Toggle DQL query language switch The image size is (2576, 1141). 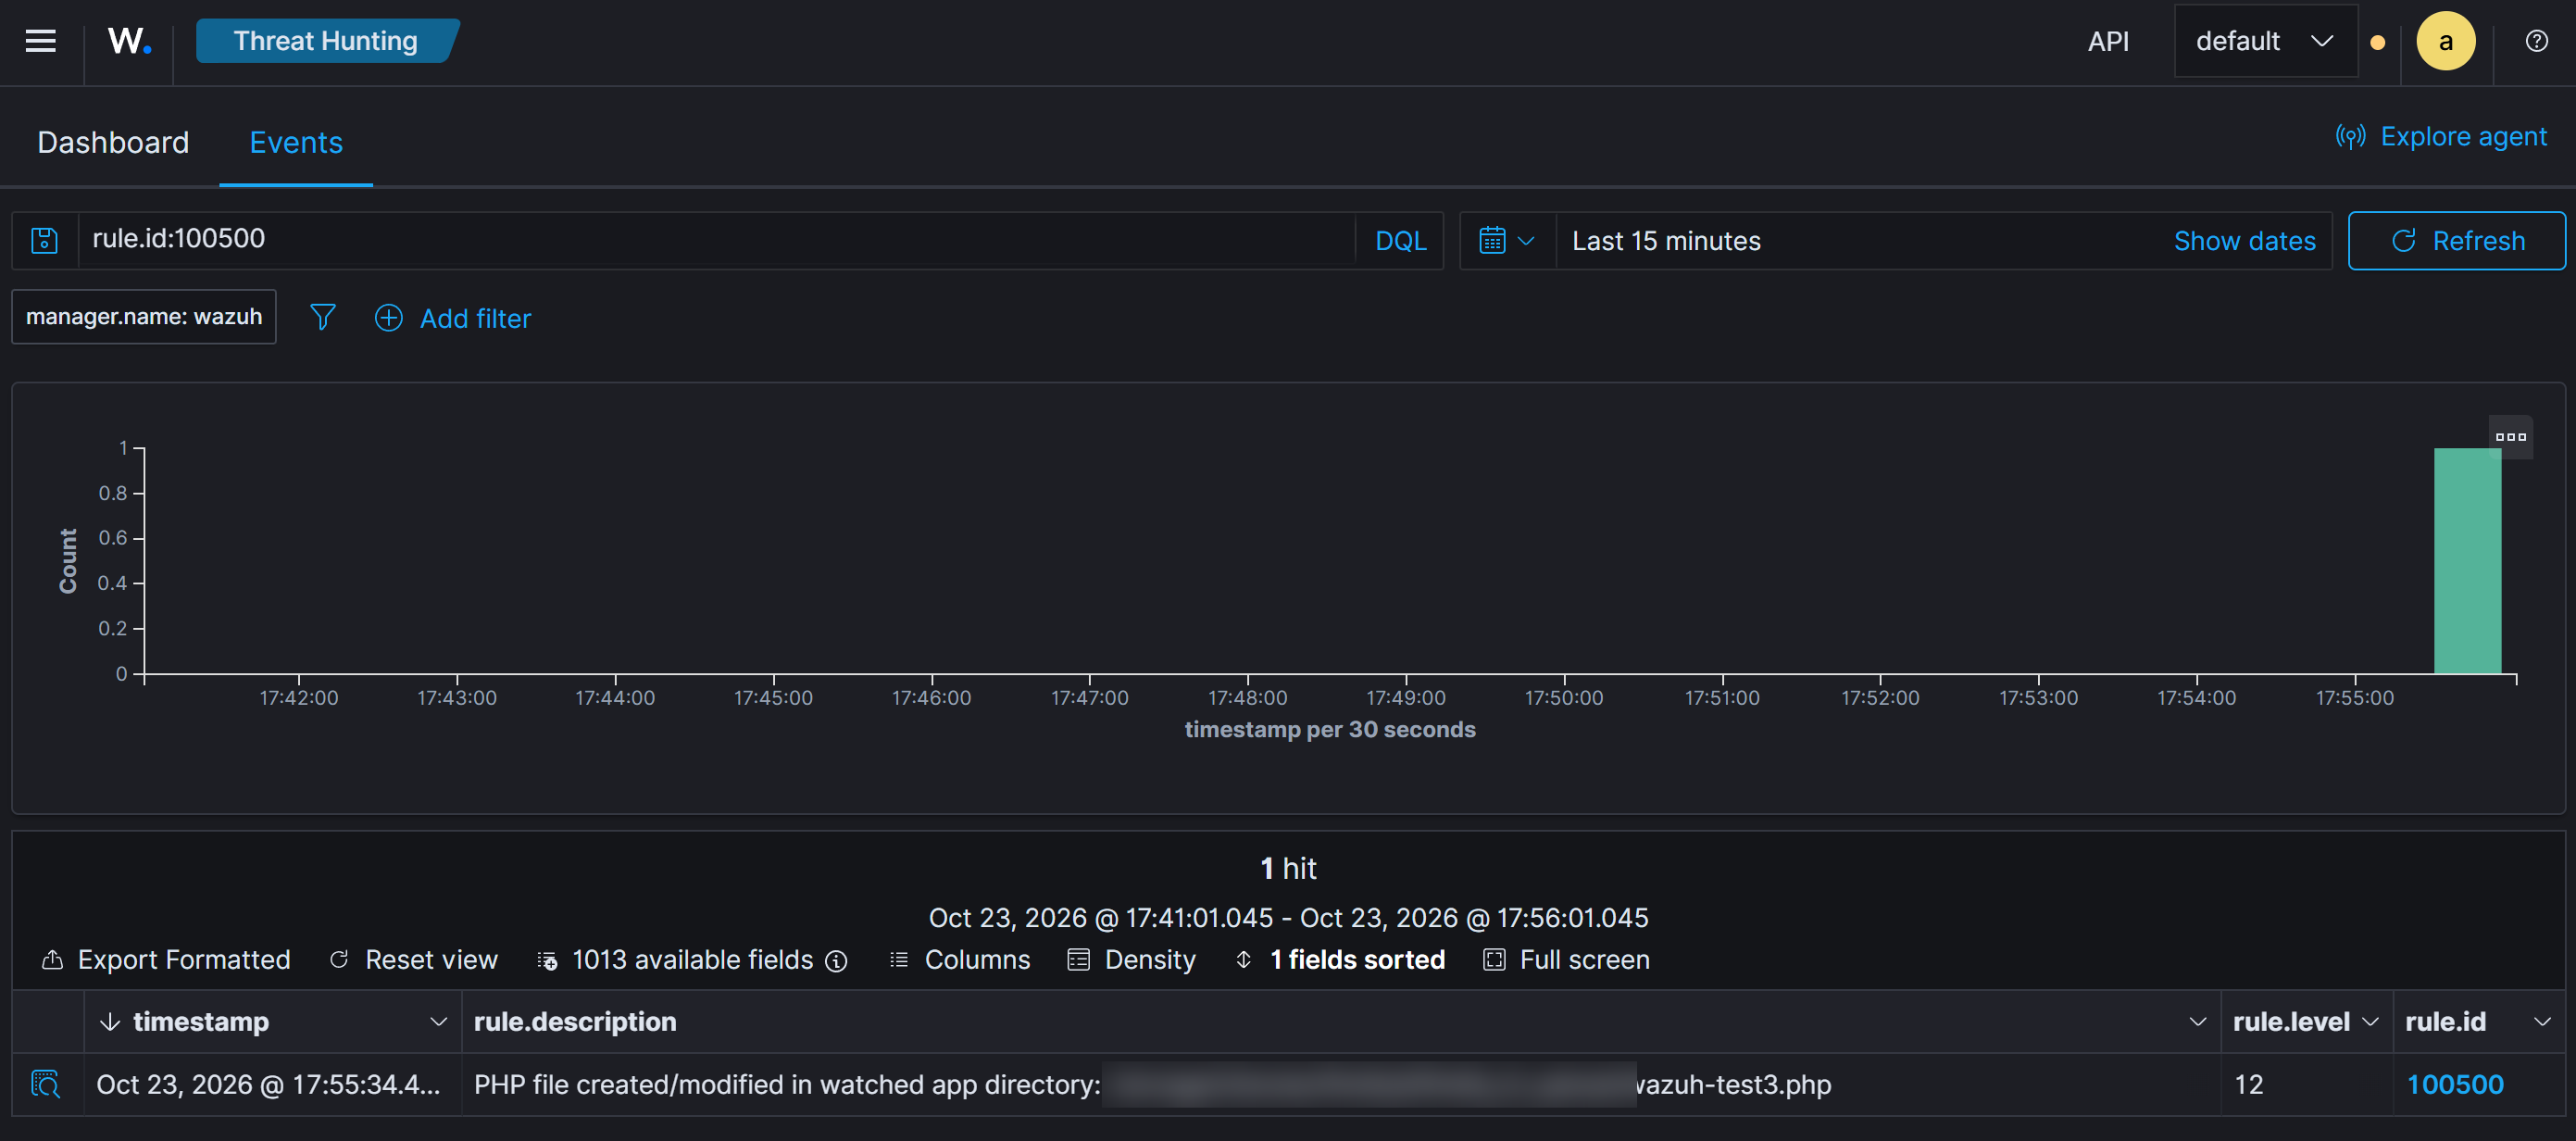1400,241
